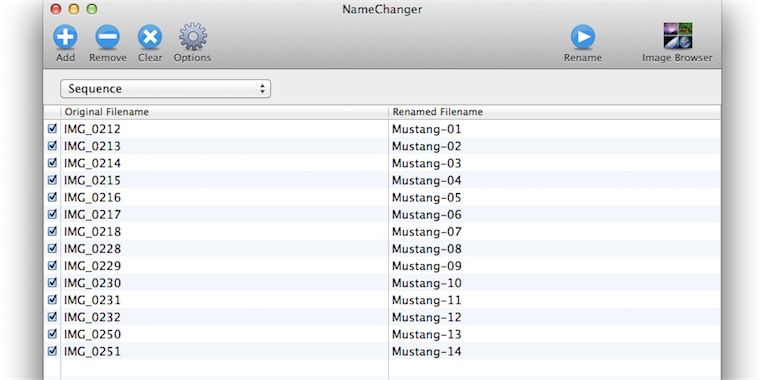This screenshot has width=760, height=380.
Task: Zoom the NameChanger window with green button
Action: (x=92, y=9)
